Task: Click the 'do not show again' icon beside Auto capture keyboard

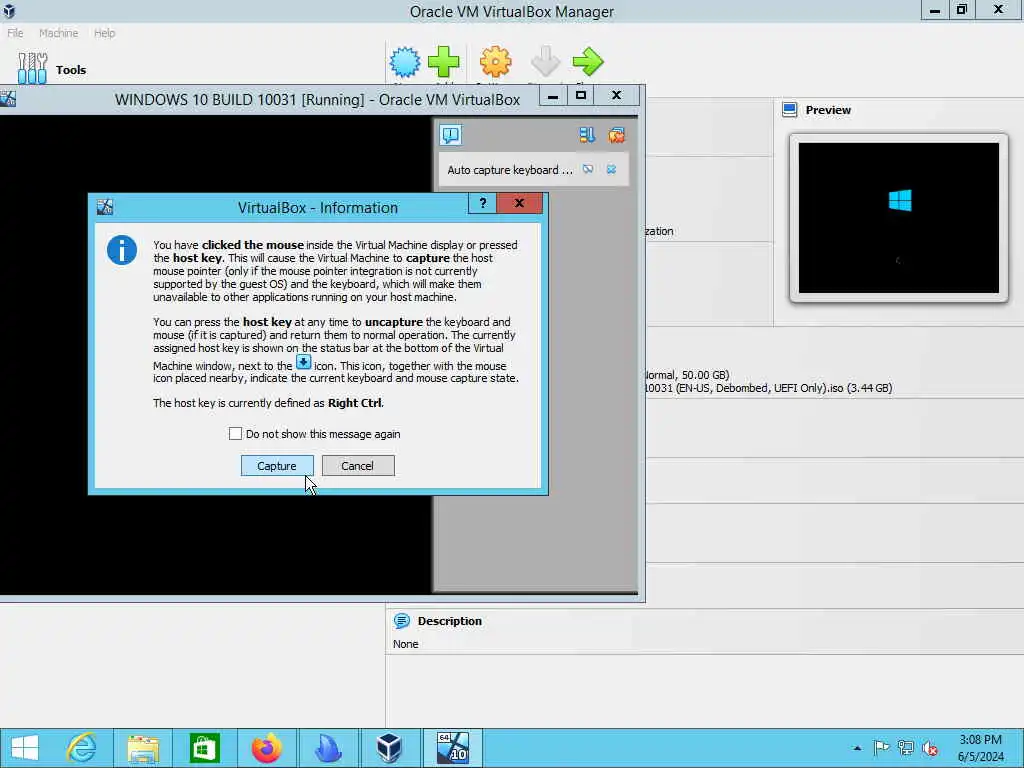Action: (588, 169)
